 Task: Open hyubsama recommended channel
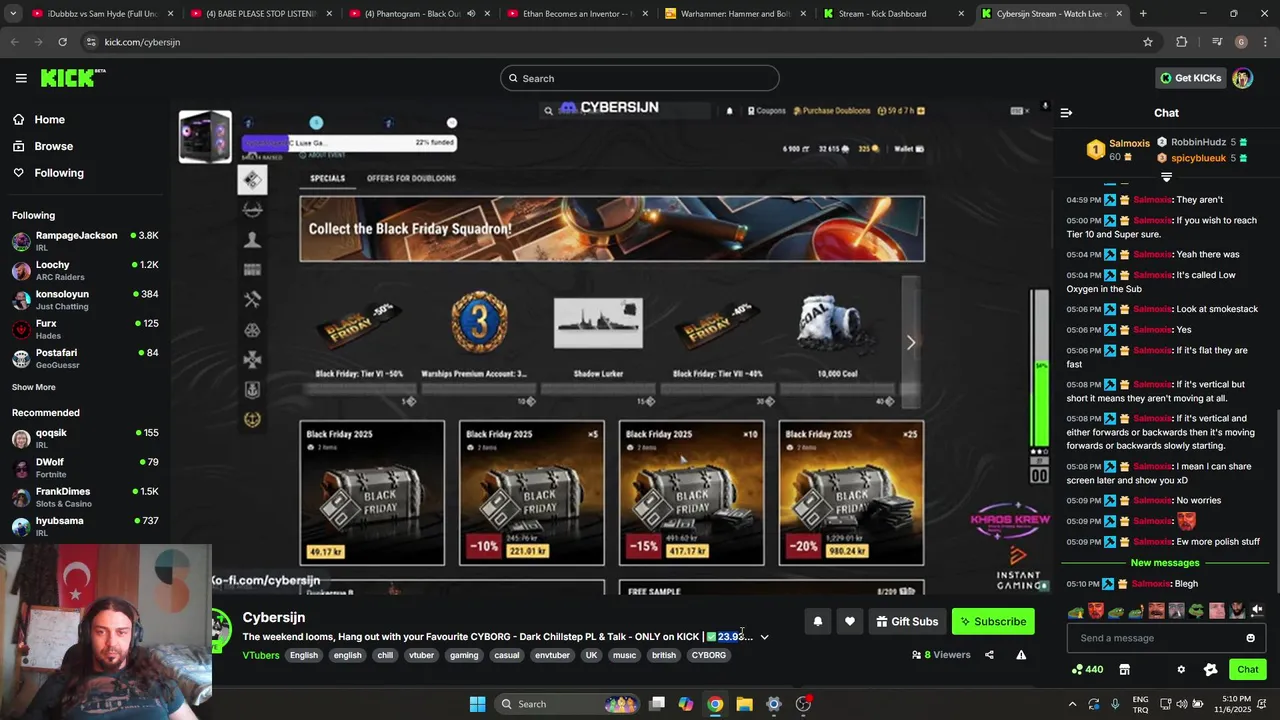[x=85, y=526]
